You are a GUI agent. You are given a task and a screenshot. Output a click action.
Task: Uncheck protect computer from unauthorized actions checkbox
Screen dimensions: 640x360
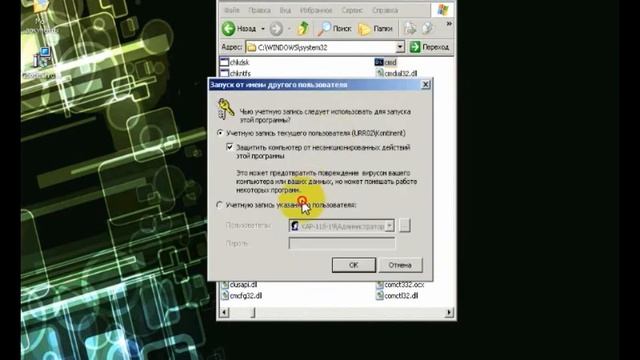click(230, 147)
